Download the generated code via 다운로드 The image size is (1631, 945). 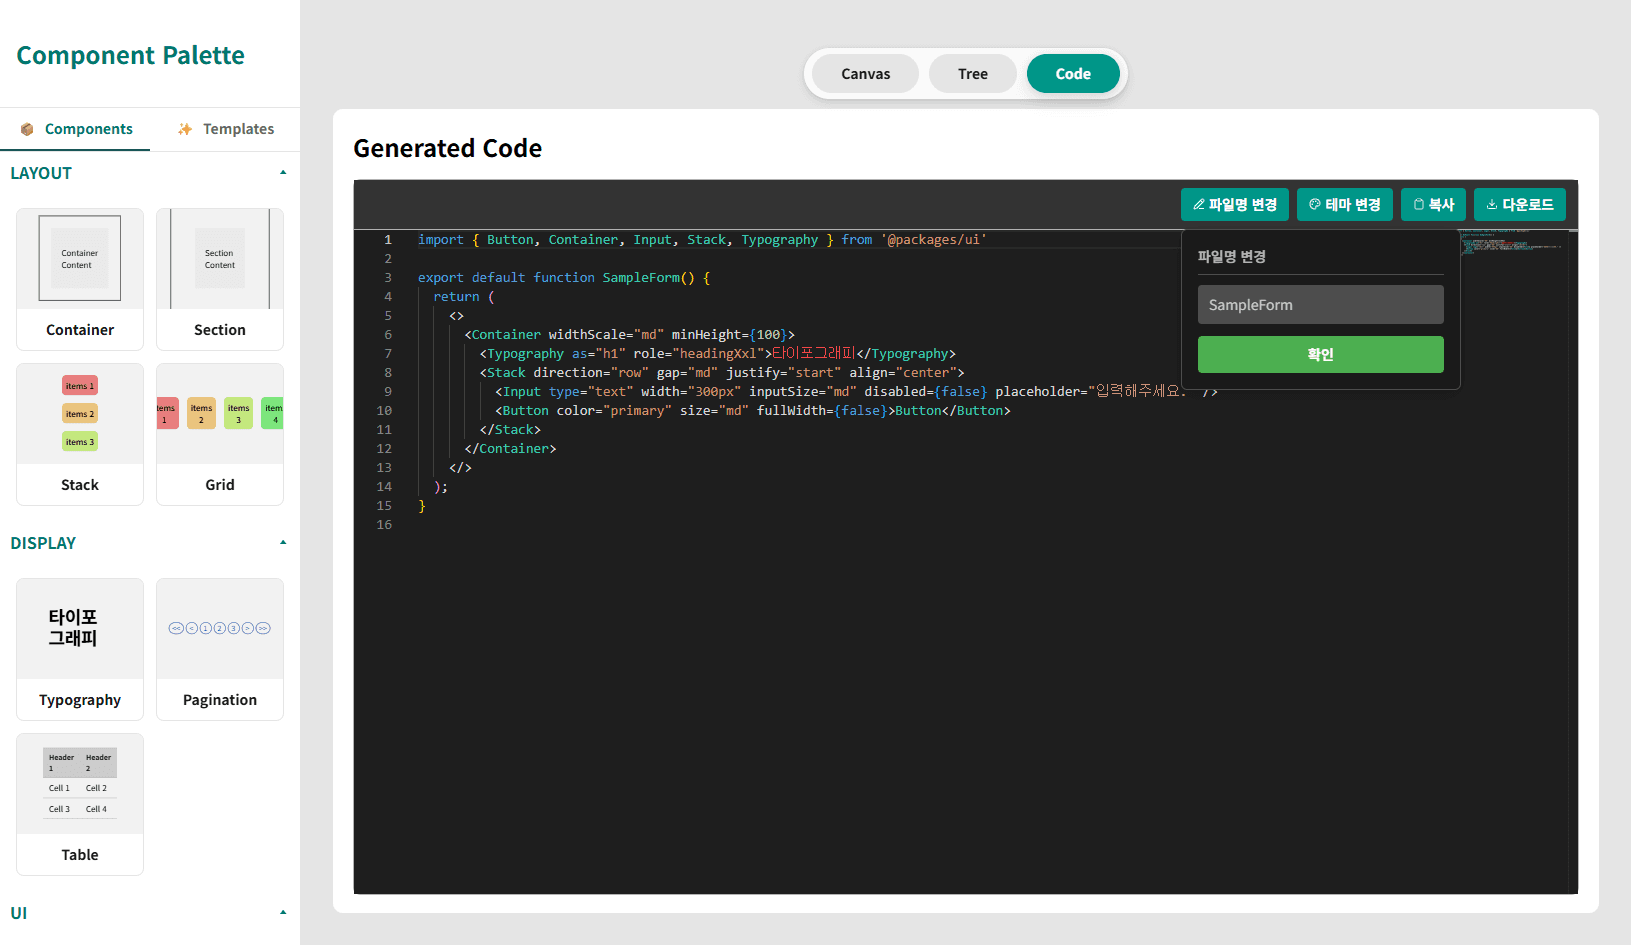[x=1519, y=204]
